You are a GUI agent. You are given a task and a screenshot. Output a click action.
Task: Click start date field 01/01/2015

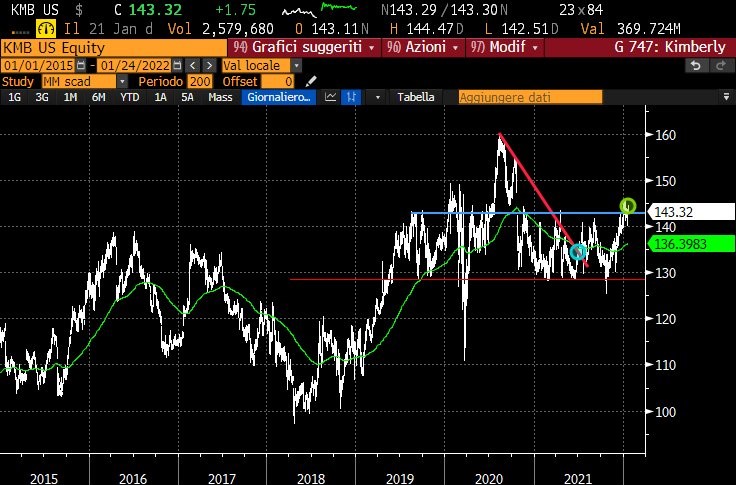(x=38, y=65)
